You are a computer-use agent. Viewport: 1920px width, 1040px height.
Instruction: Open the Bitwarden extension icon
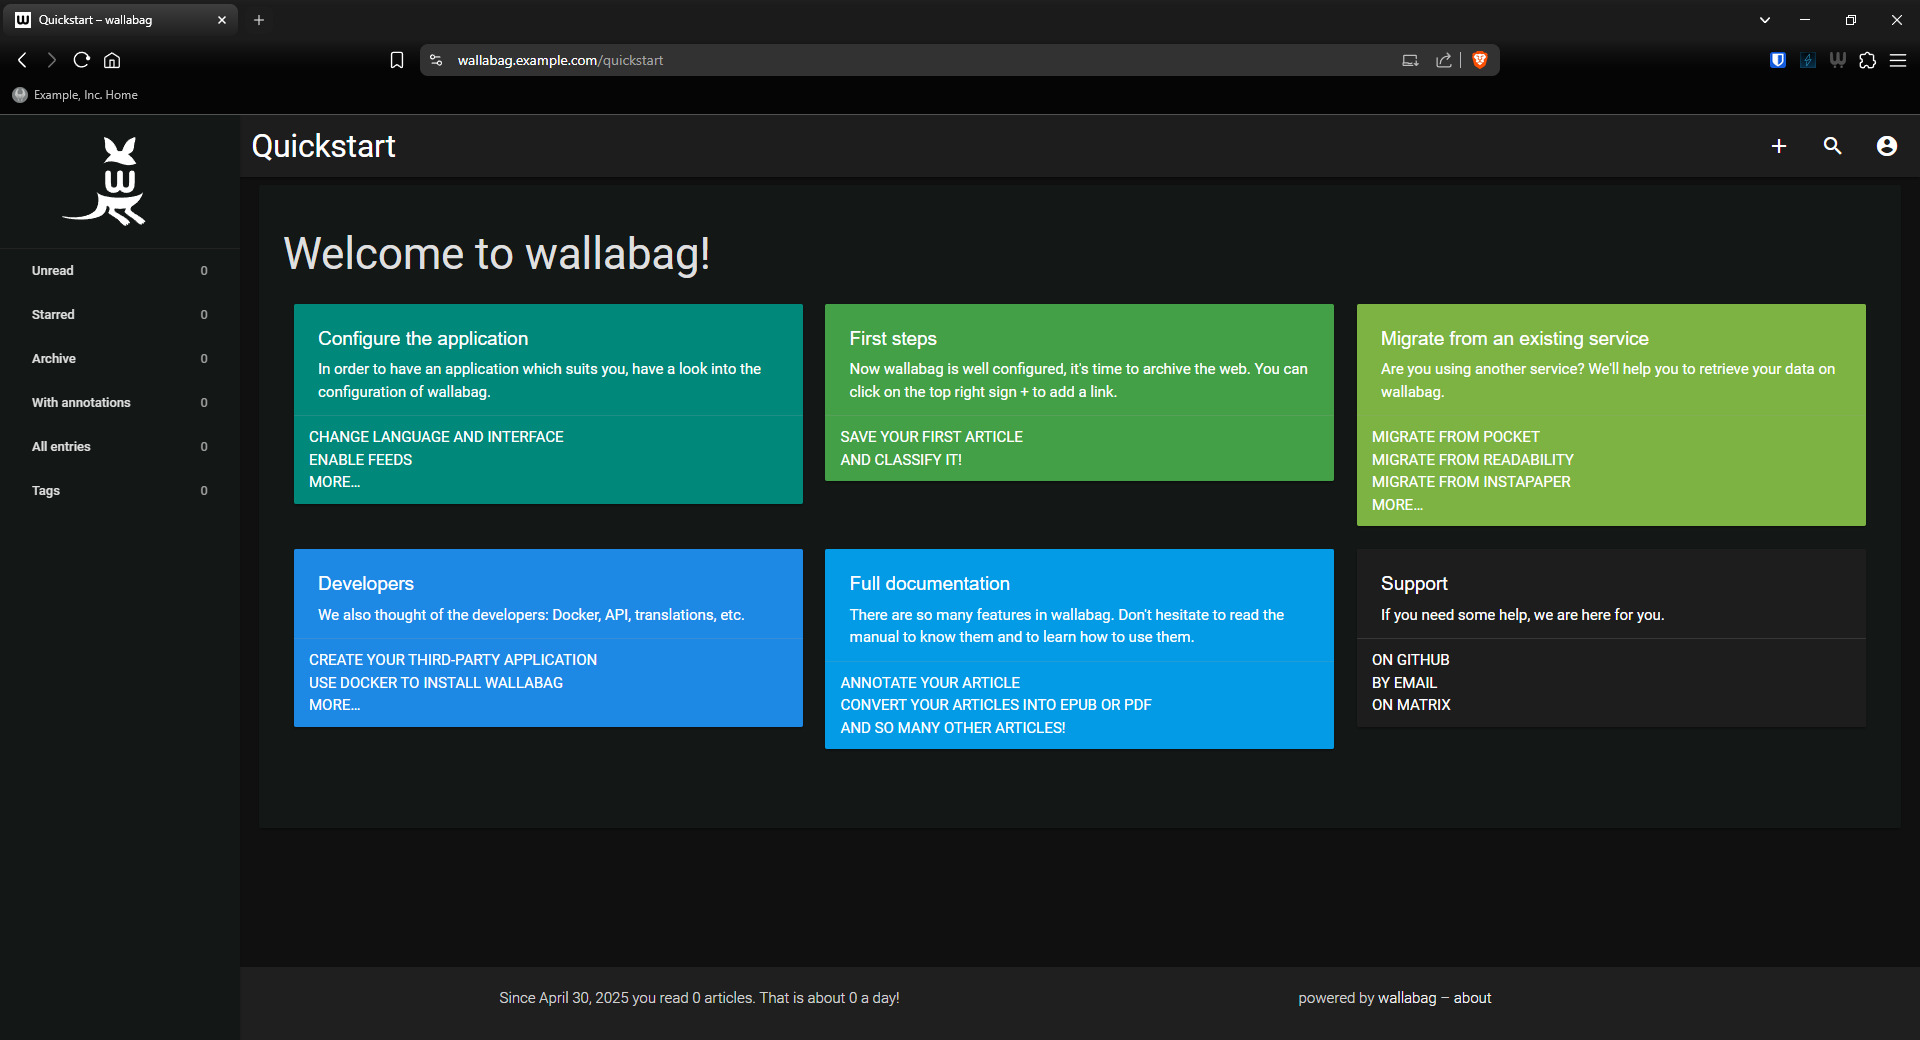pos(1777,60)
